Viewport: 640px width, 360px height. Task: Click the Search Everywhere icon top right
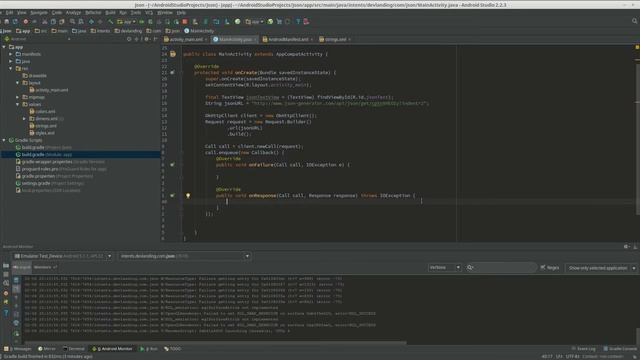[x=634, y=21]
